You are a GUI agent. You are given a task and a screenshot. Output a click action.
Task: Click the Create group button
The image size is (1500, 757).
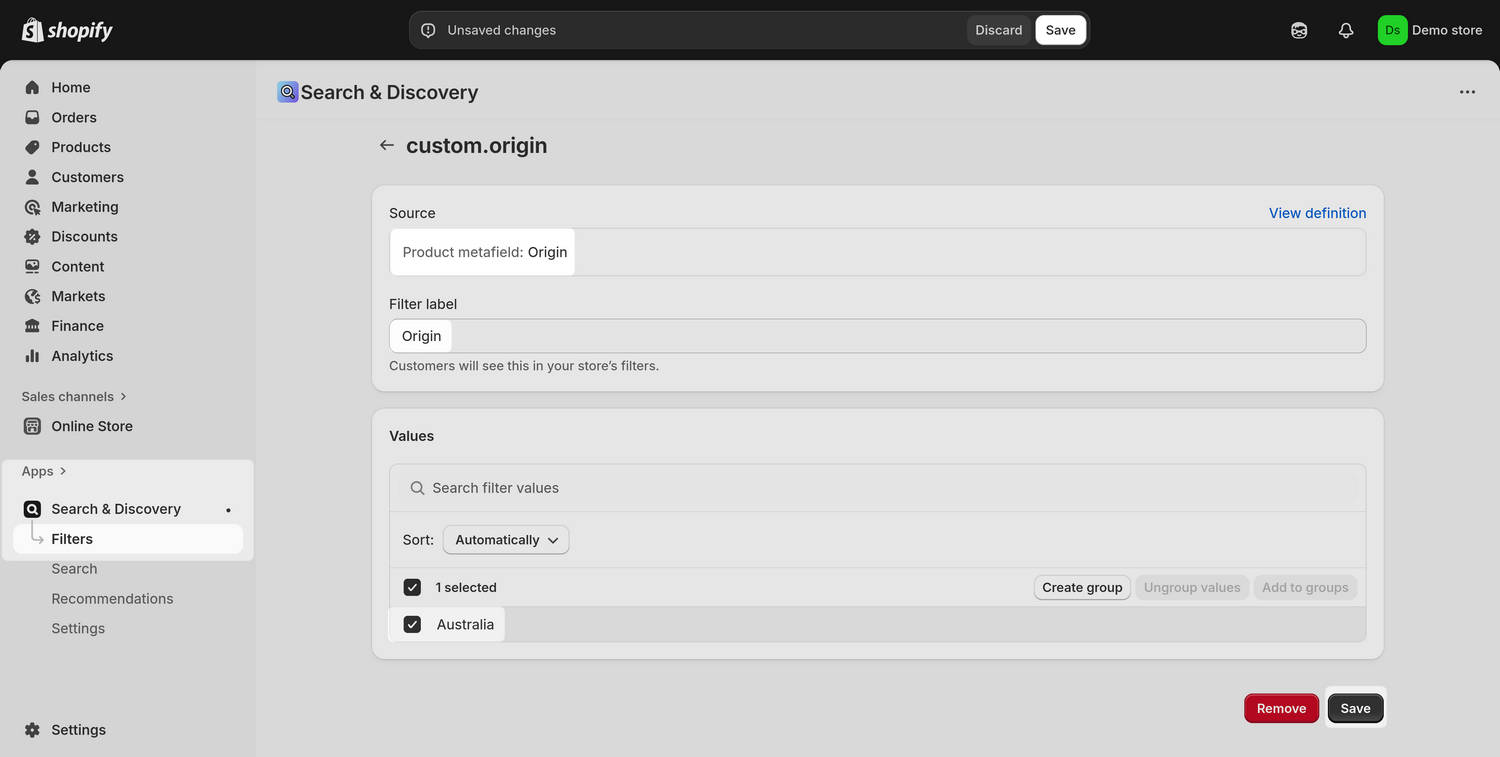click(1081, 587)
